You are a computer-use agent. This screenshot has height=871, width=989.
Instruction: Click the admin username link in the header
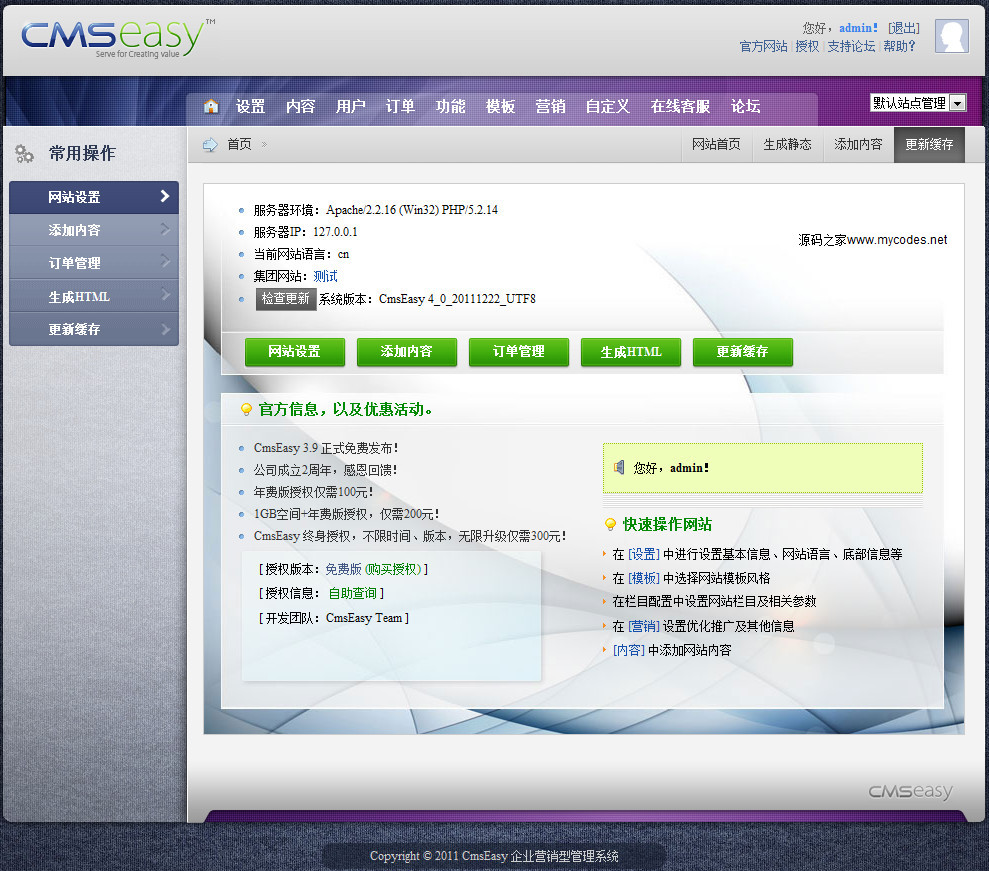coord(858,28)
